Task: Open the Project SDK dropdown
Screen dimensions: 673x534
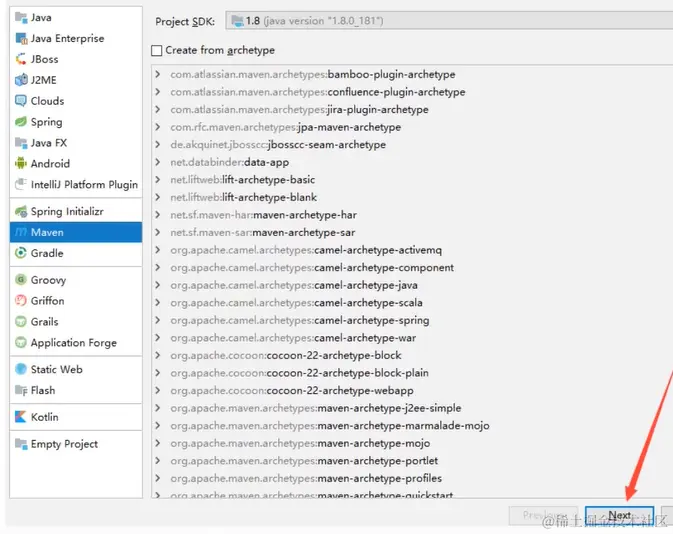Action: point(449,21)
